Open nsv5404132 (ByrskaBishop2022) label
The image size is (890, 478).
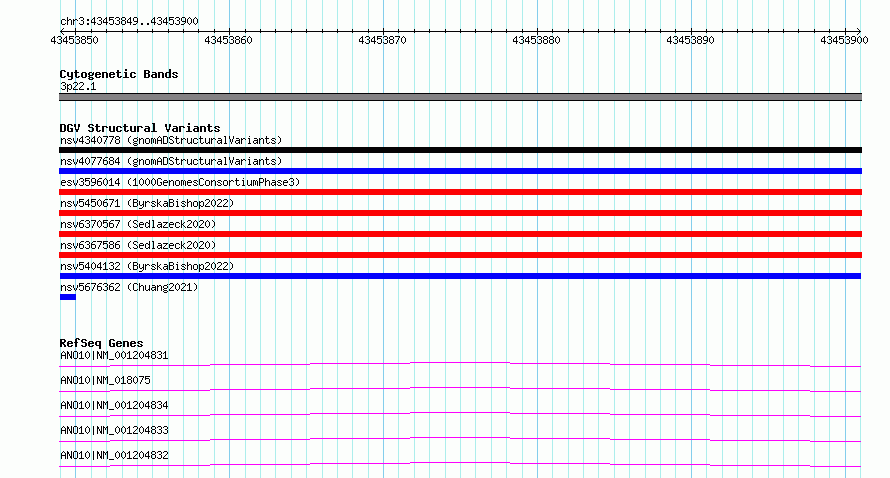147,266
